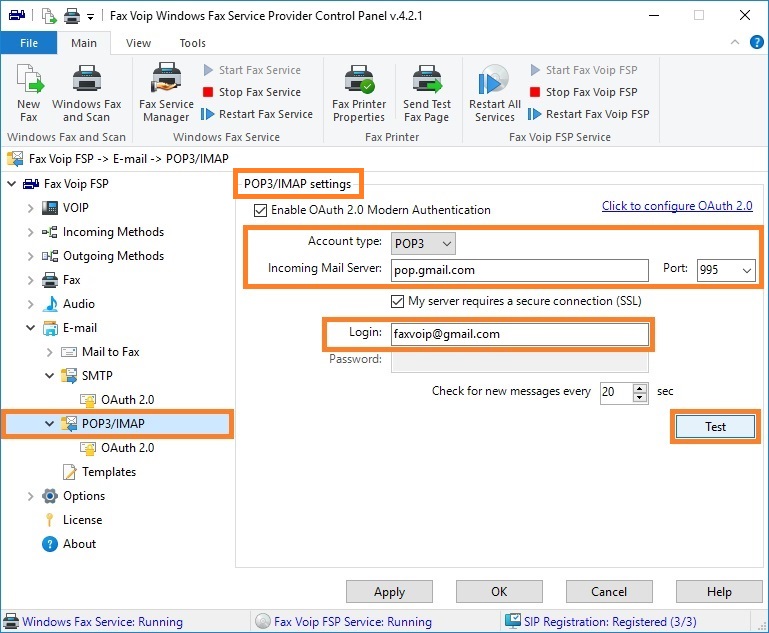Image resolution: width=769 pixels, height=633 pixels.
Task: Stop Fax Voip FSP service
Action: [584, 92]
